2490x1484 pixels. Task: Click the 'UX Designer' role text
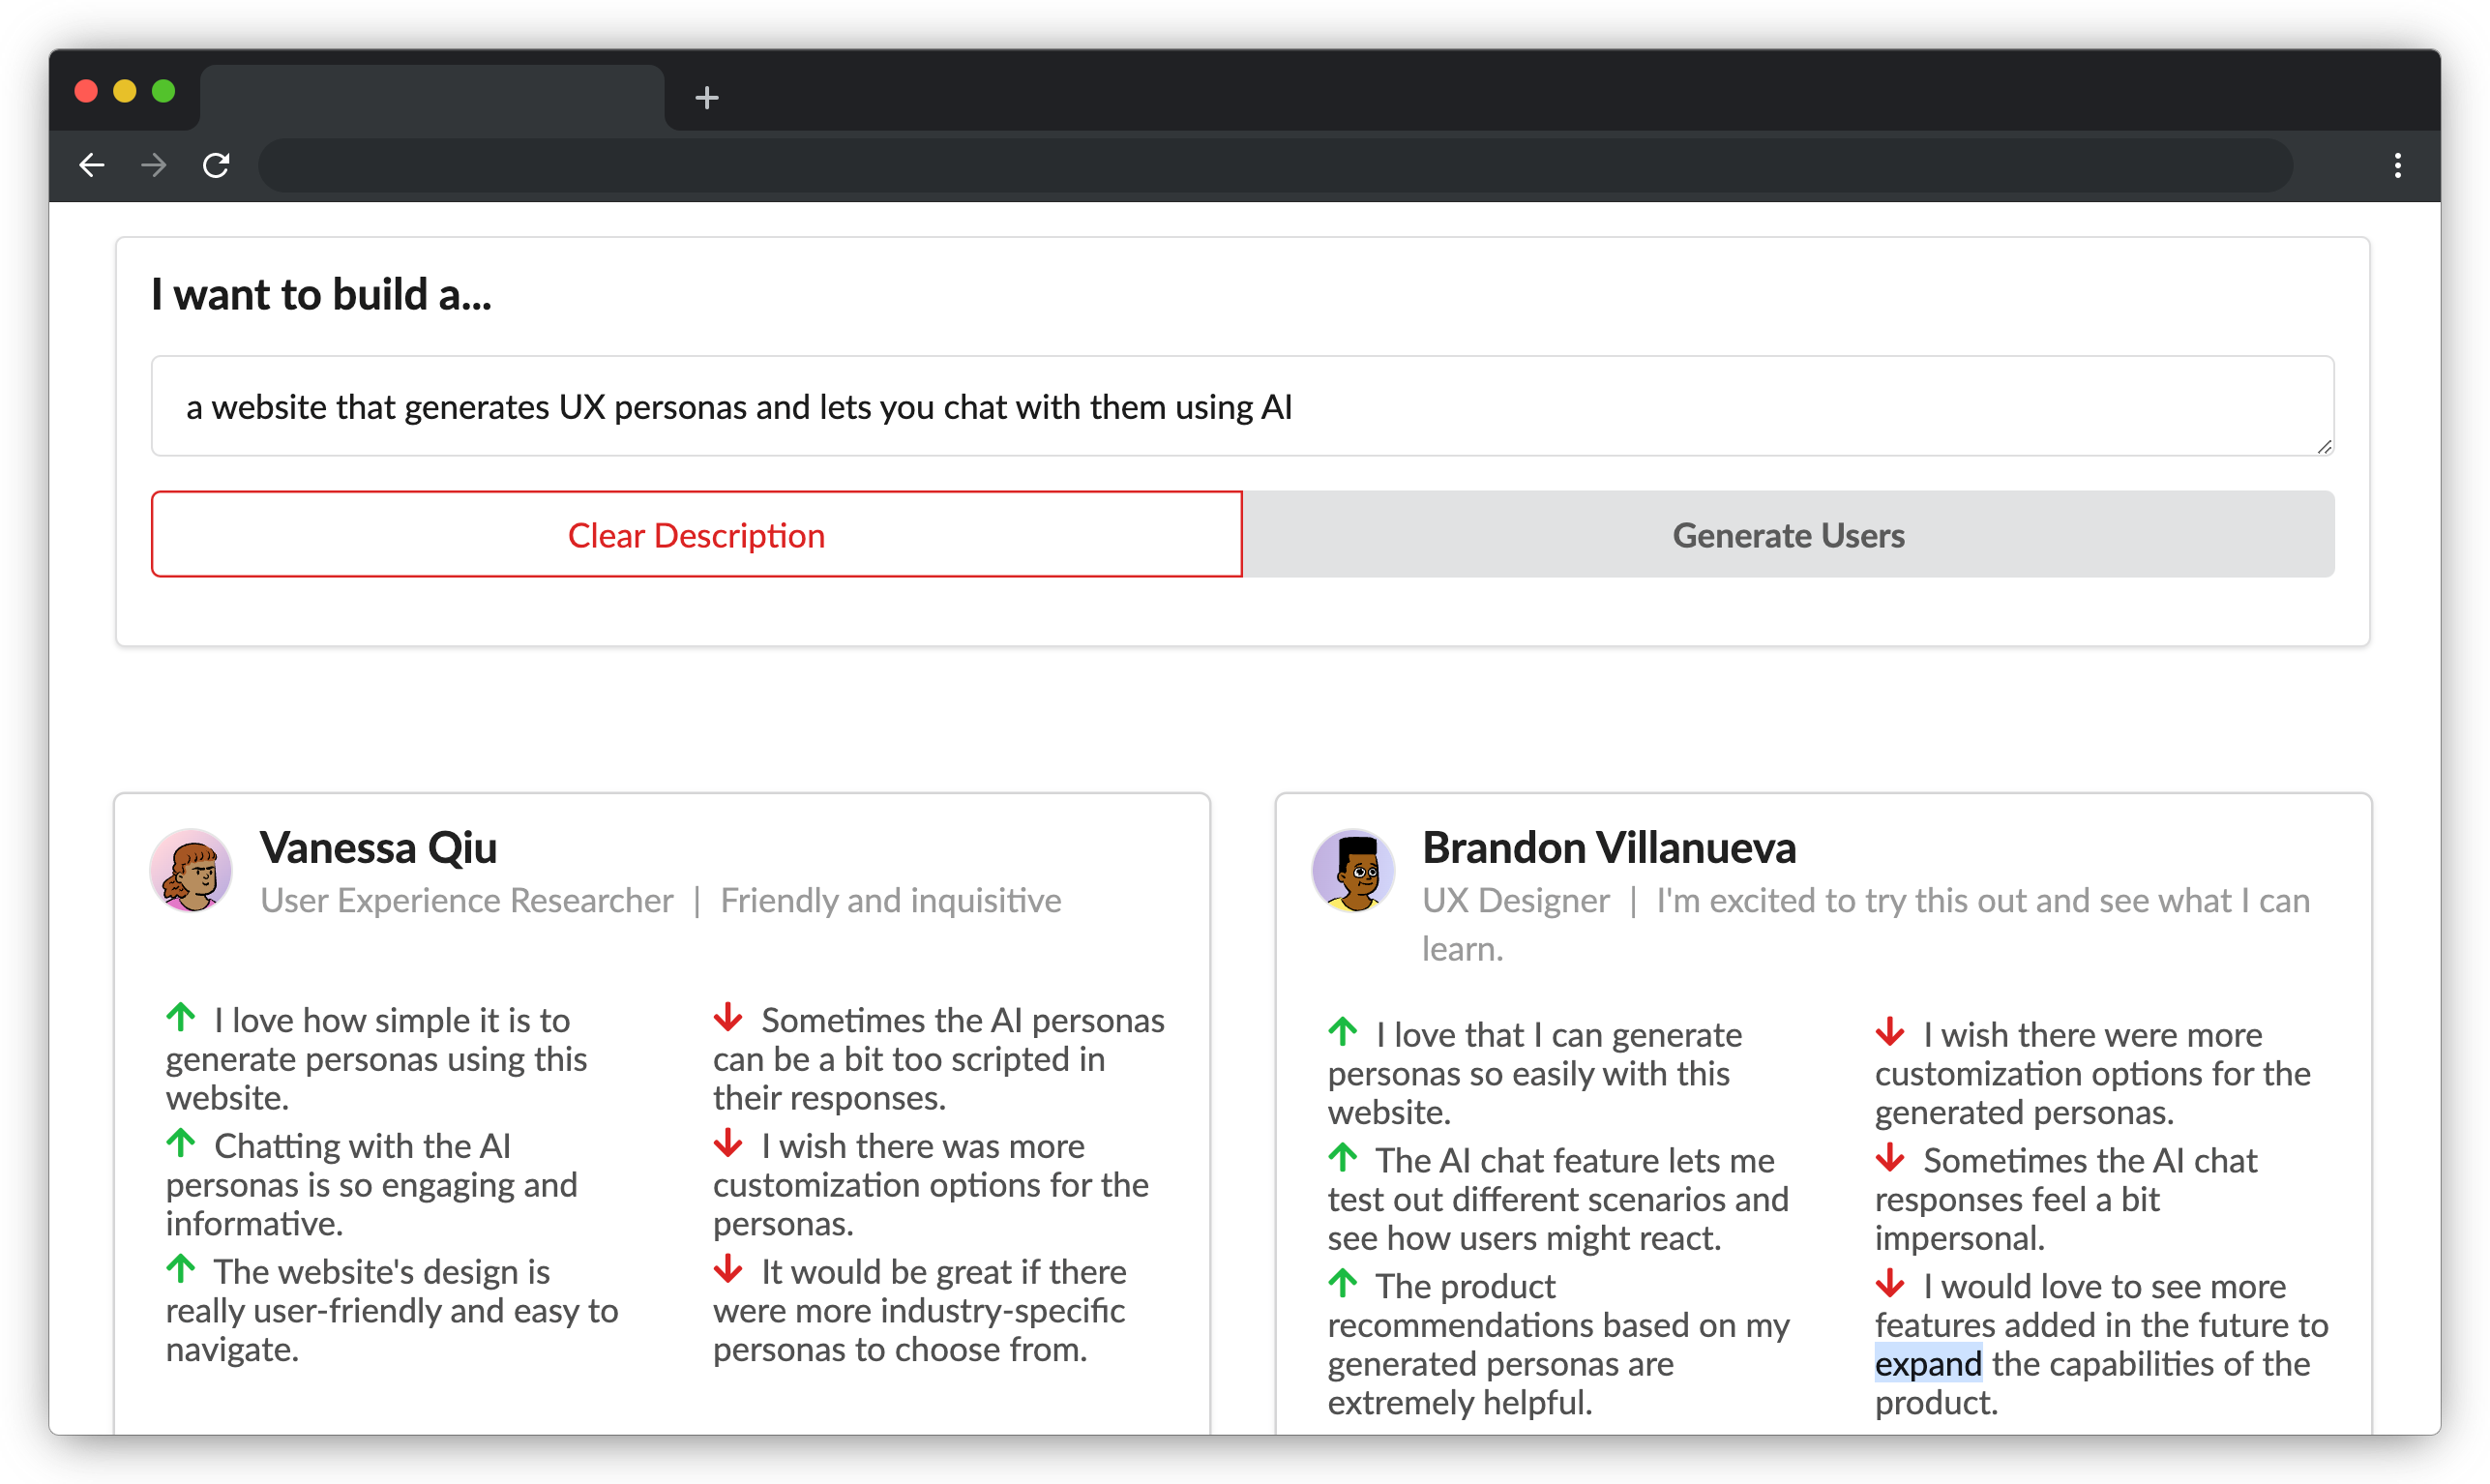coord(1516,901)
